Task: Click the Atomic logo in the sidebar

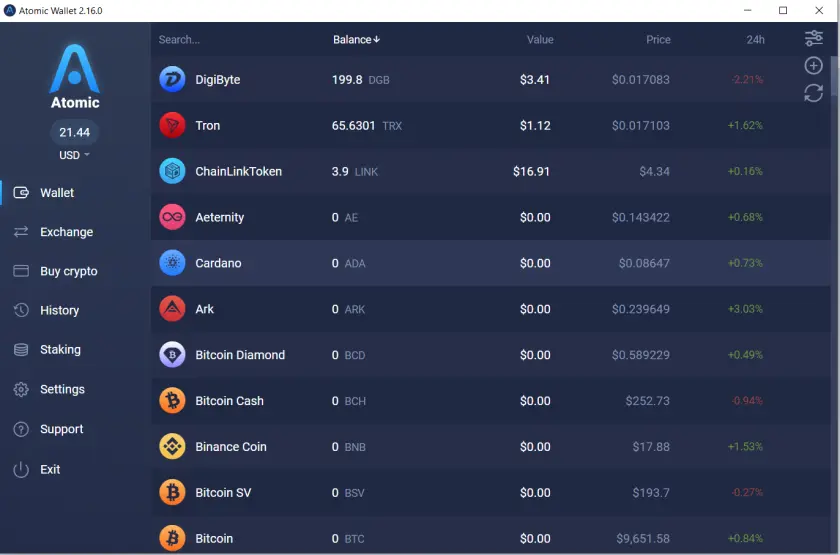Action: tap(74, 77)
